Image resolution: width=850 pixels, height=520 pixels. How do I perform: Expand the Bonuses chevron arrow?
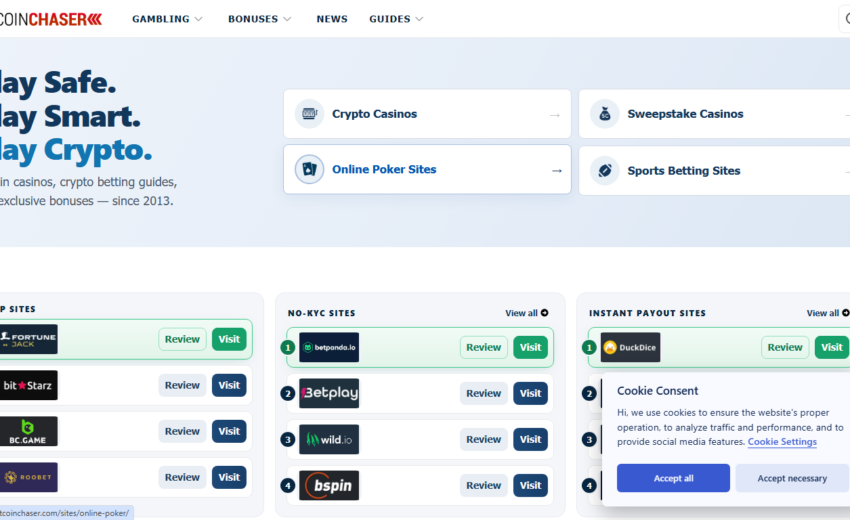coord(287,19)
